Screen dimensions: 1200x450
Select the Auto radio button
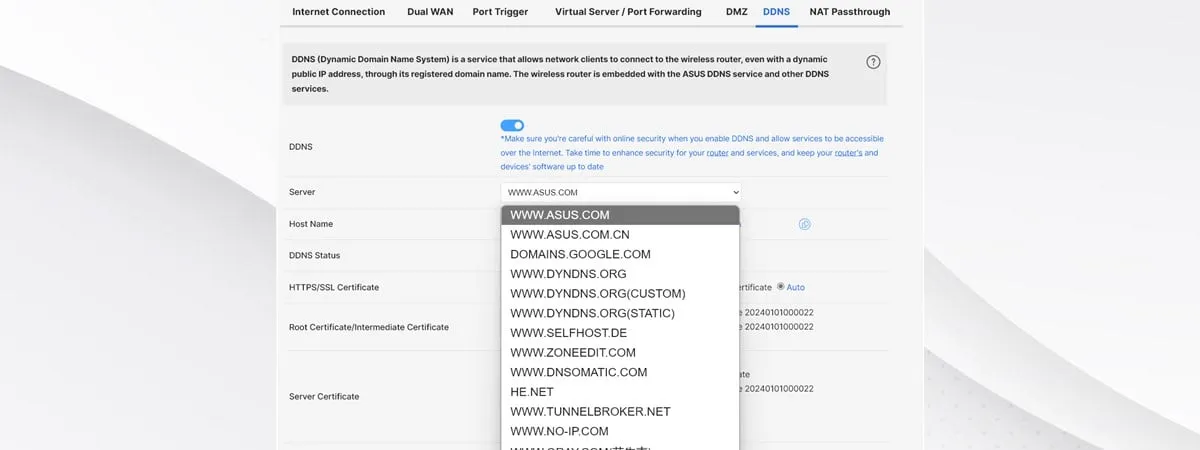coord(781,287)
